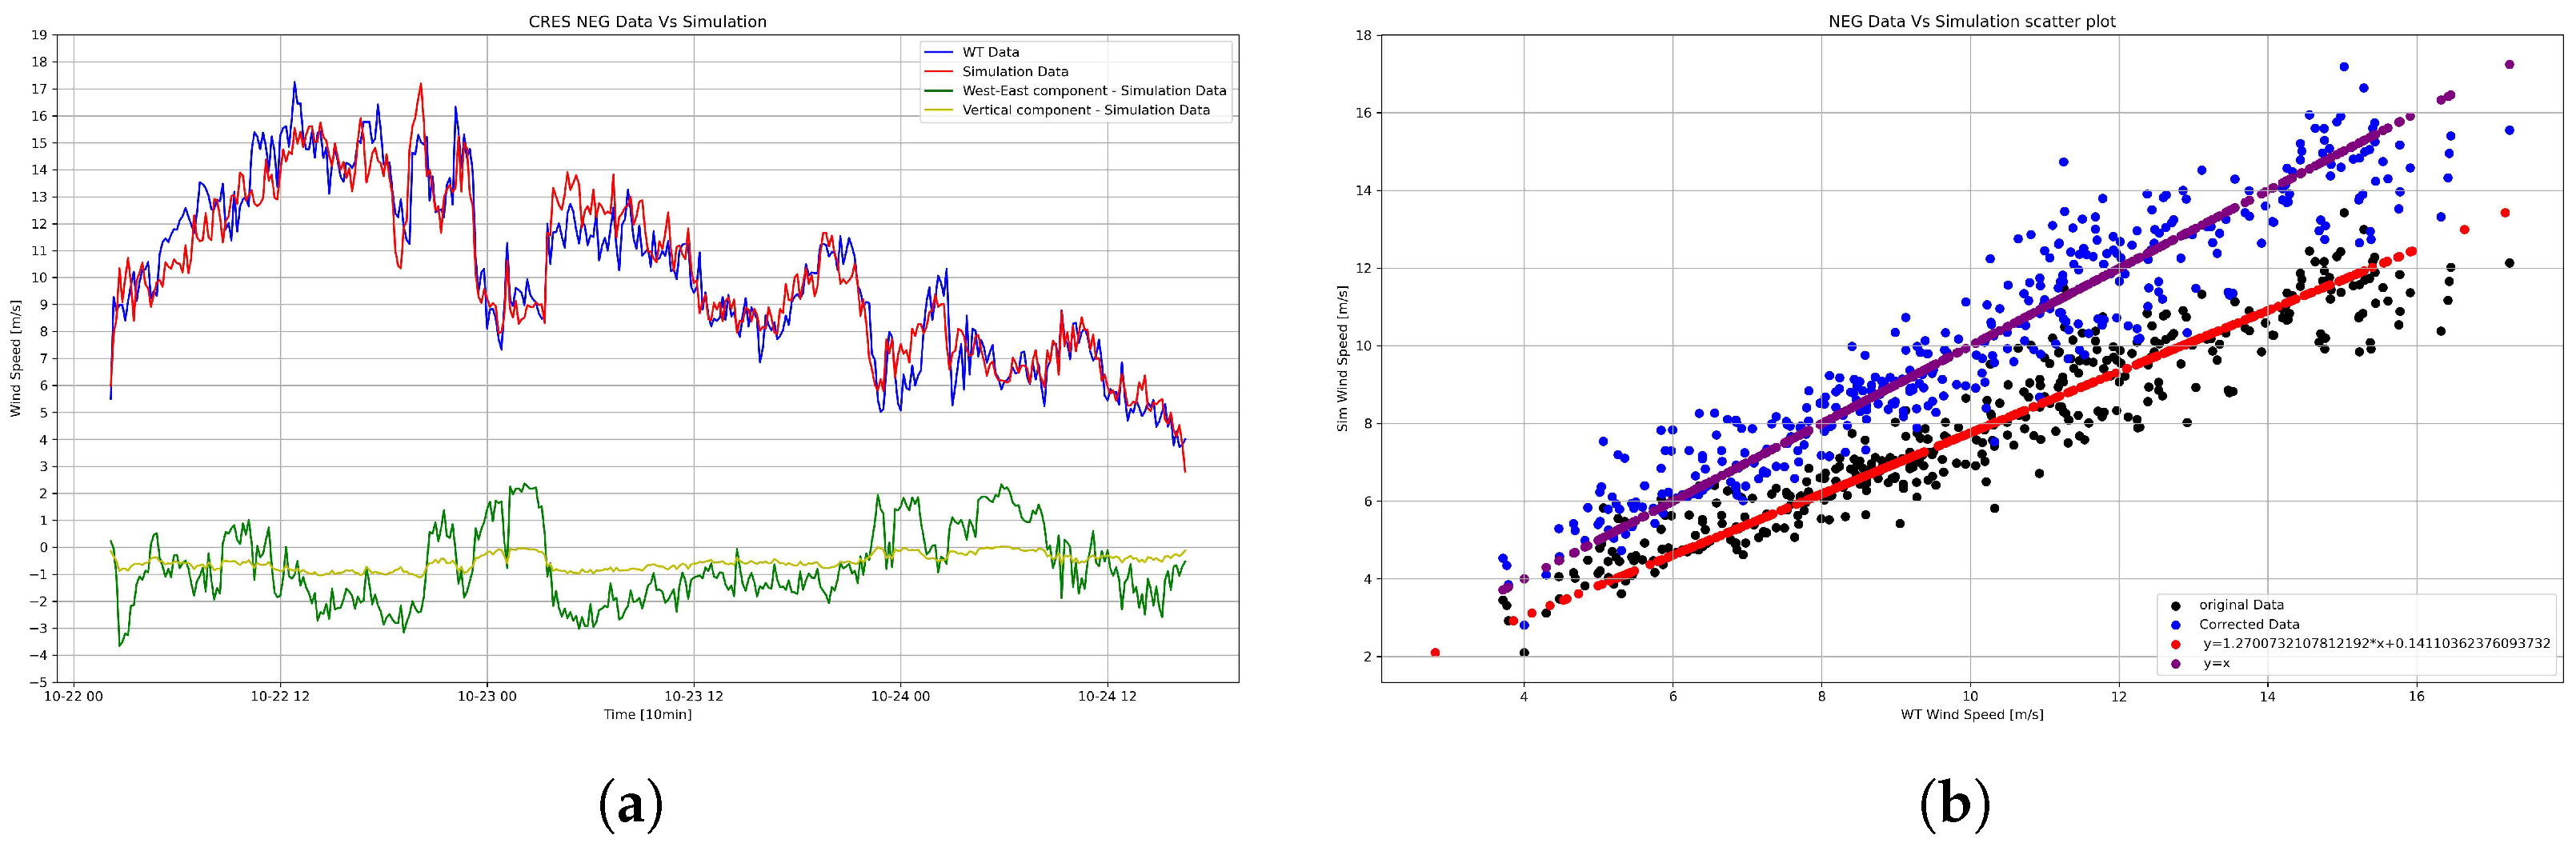Click the "−3" tick on the time-series y-axis
The height and width of the screenshot is (851, 2576).
38,628
